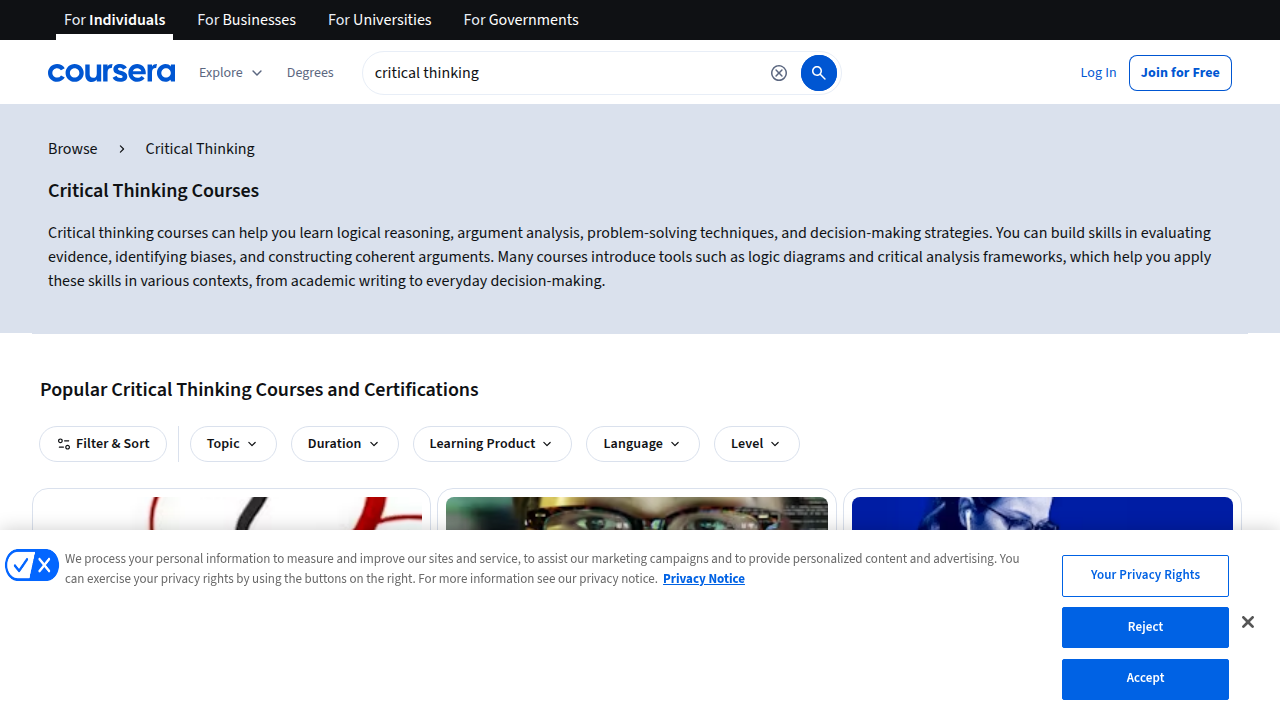Click the Critical Thinking Courses heading
This screenshot has width=1280, height=720.
point(153,191)
